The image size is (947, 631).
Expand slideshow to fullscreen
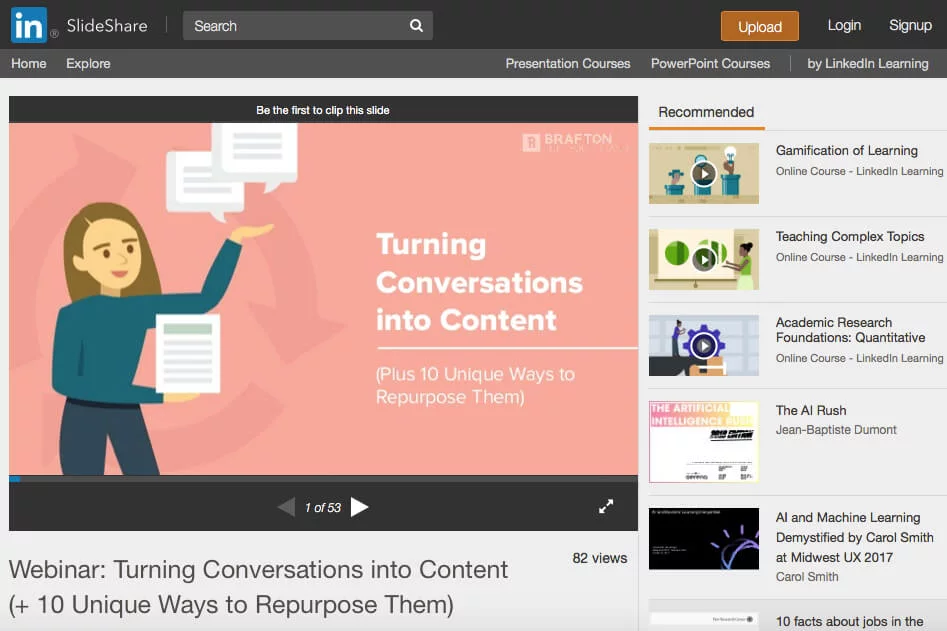coord(606,507)
